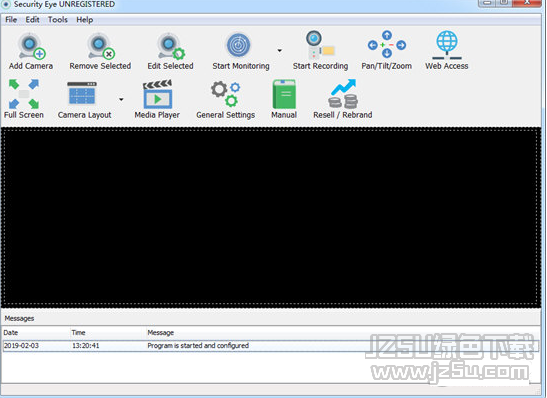Sort messages by Date column header
This screenshot has width=547, height=398.
coord(36,332)
